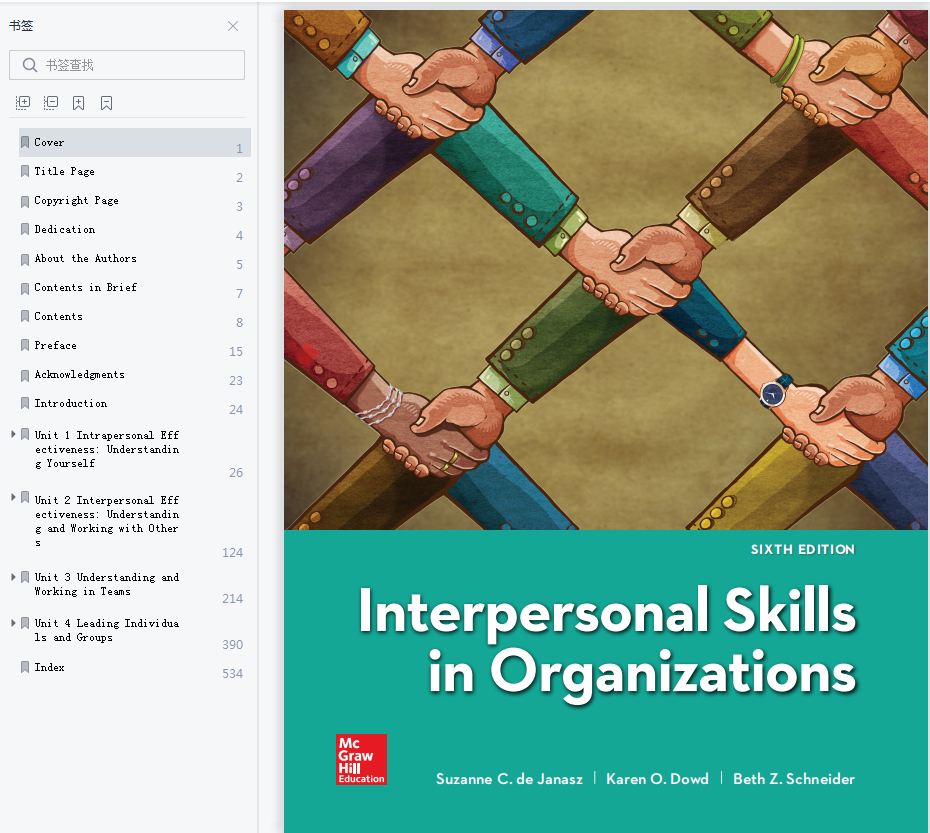Viewport: 930px width, 833px height.
Task: Open the Title Page bookmark
Action: [x=64, y=171]
